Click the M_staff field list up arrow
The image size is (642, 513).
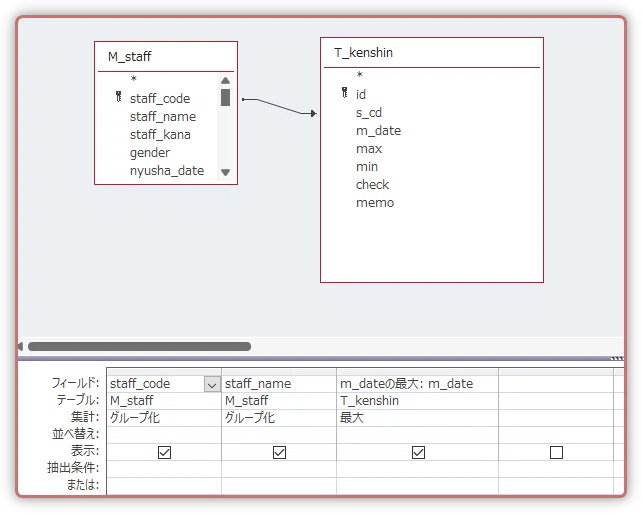coord(225,80)
